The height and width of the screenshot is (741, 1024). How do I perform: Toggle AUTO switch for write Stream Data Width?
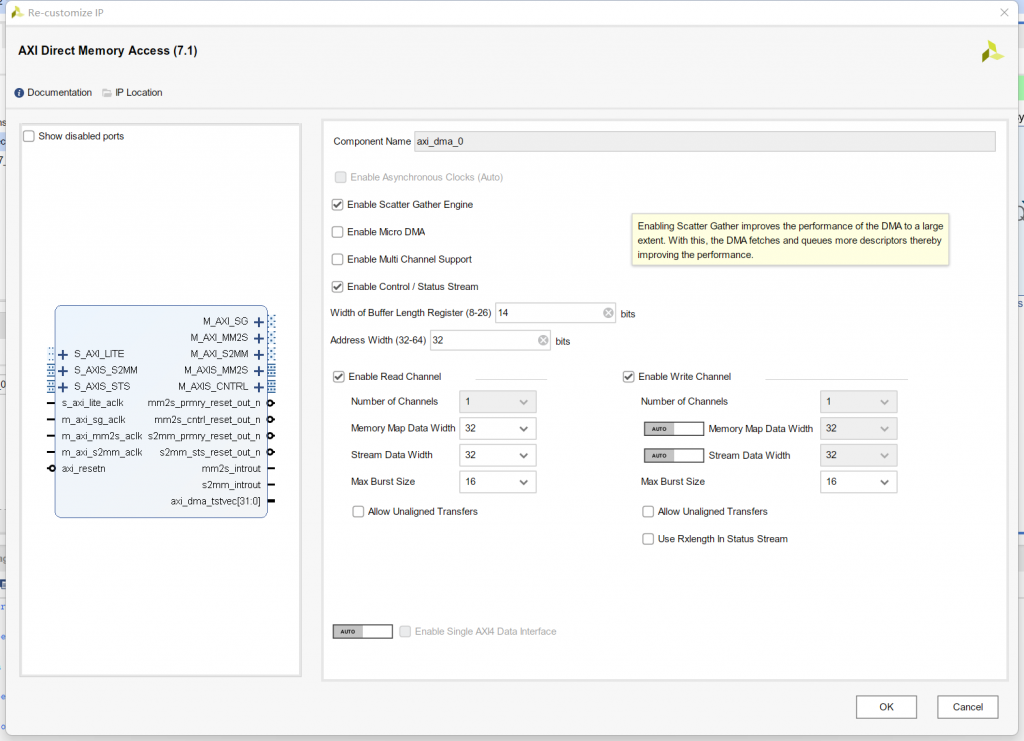coord(674,456)
